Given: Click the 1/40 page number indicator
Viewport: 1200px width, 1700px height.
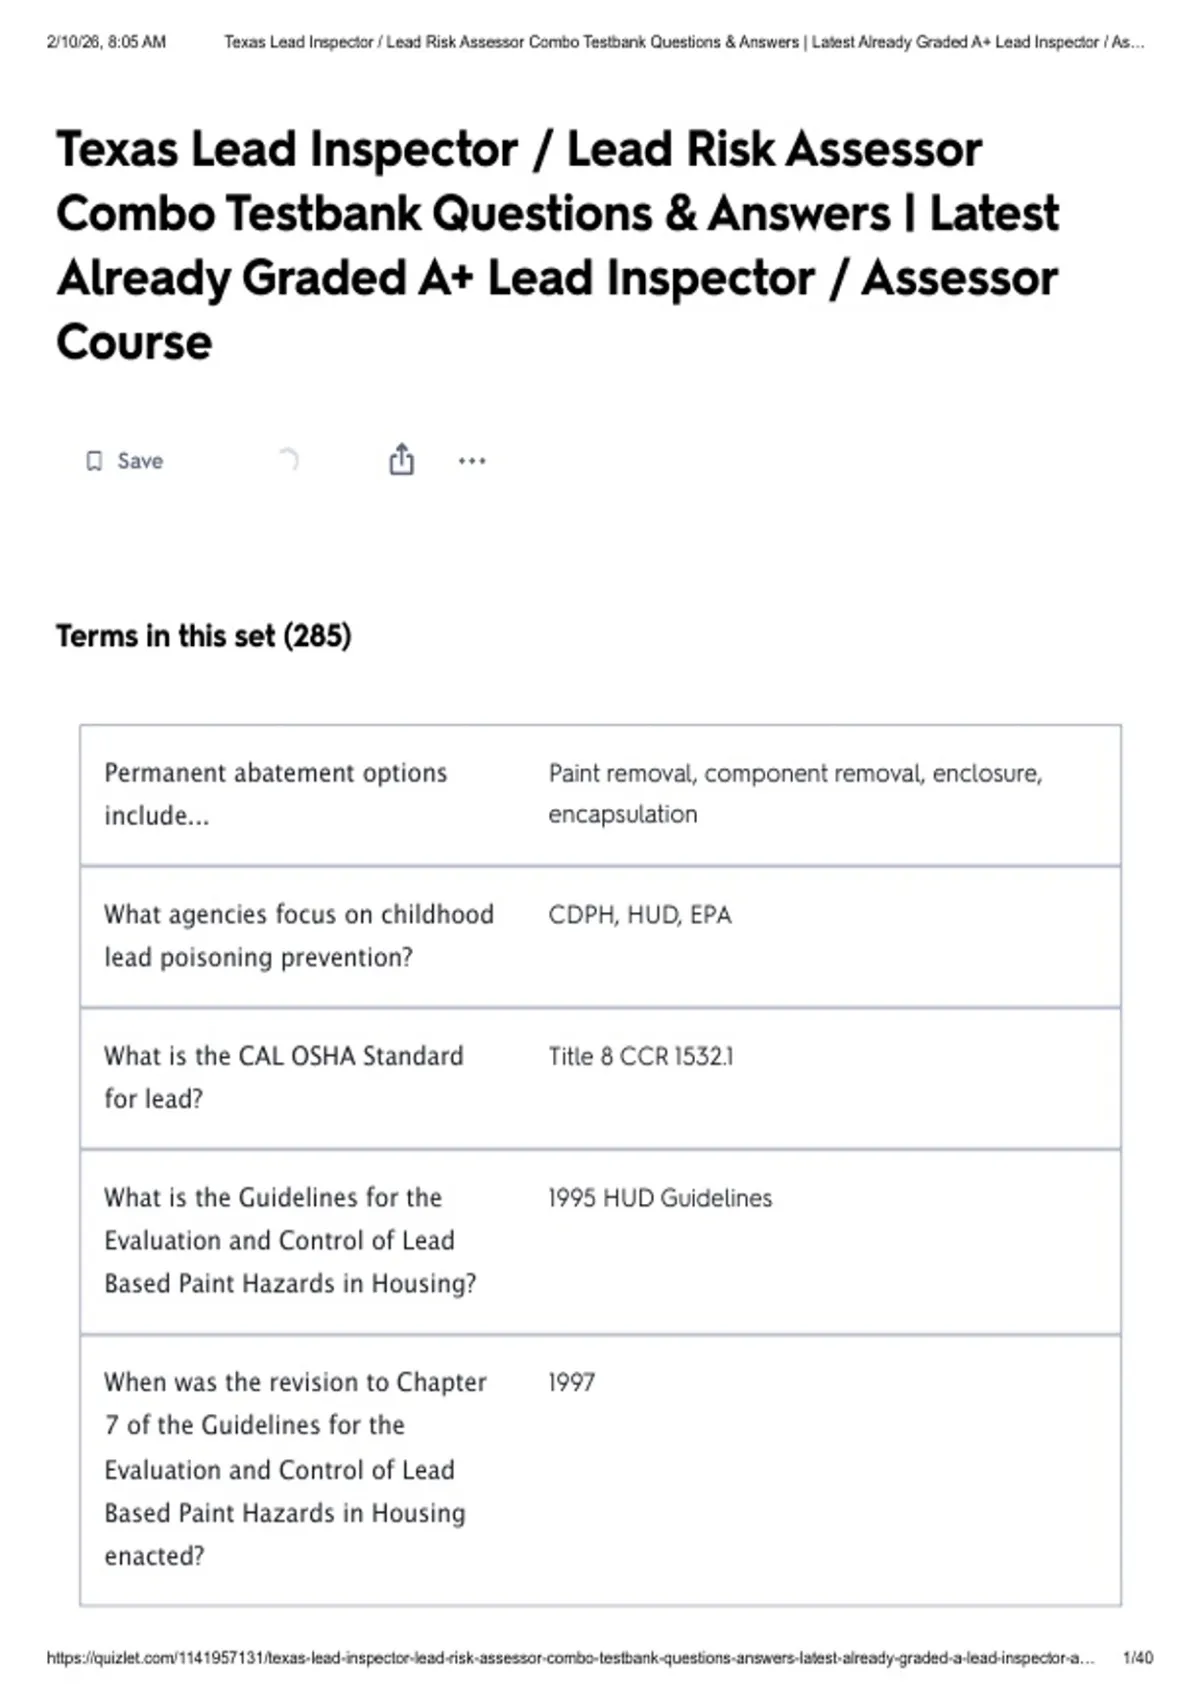Looking at the screenshot, I should [x=1138, y=1658].
